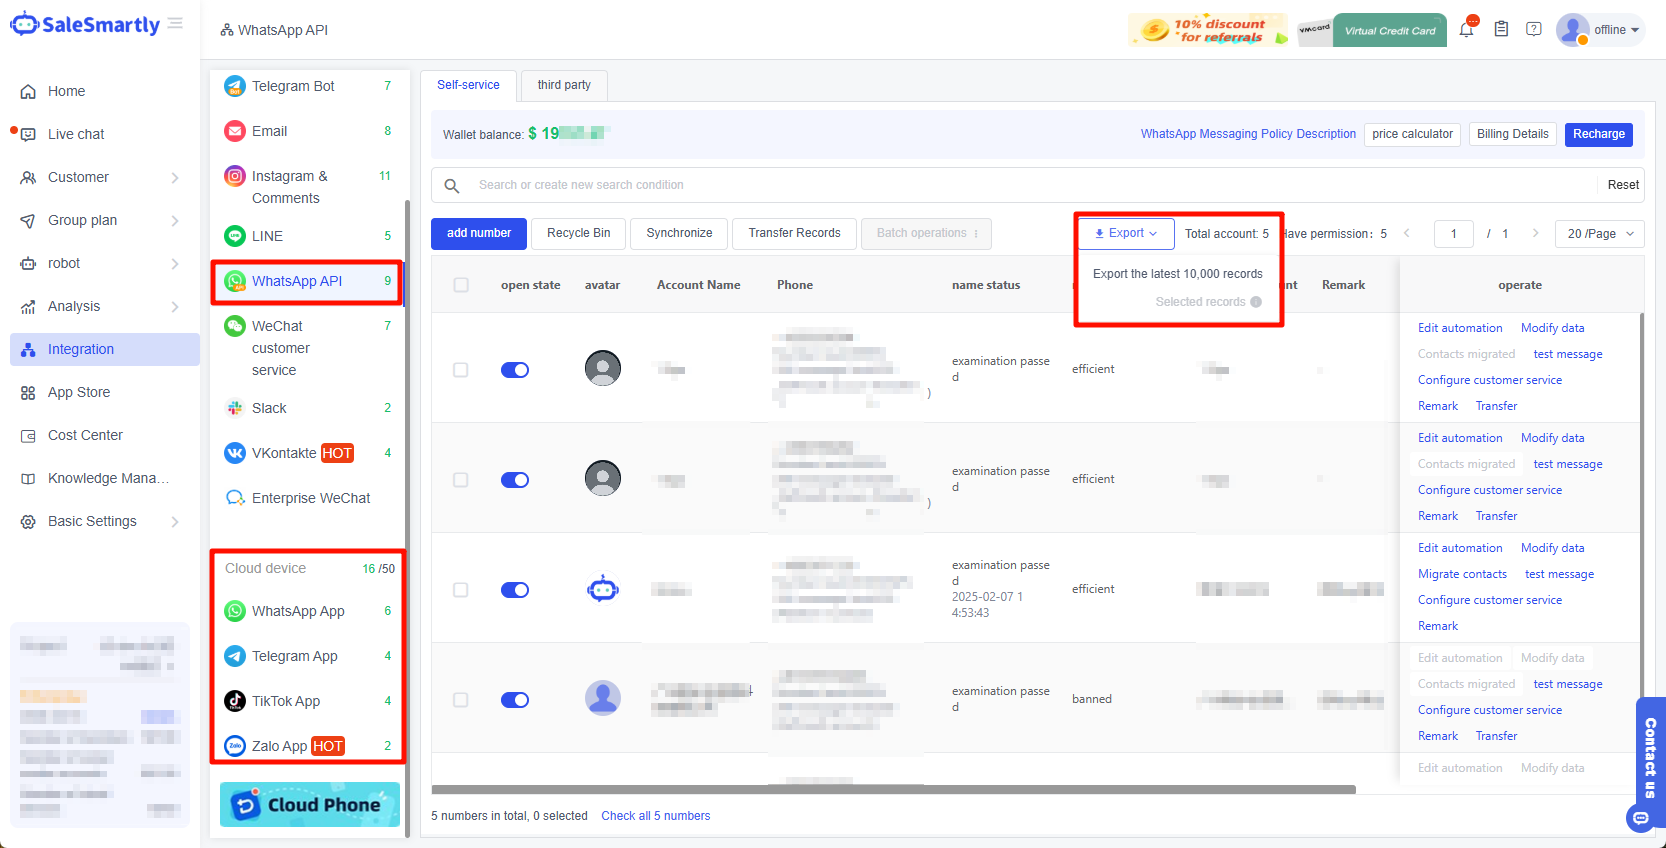Switch to the third party tab

click(564, 85)
